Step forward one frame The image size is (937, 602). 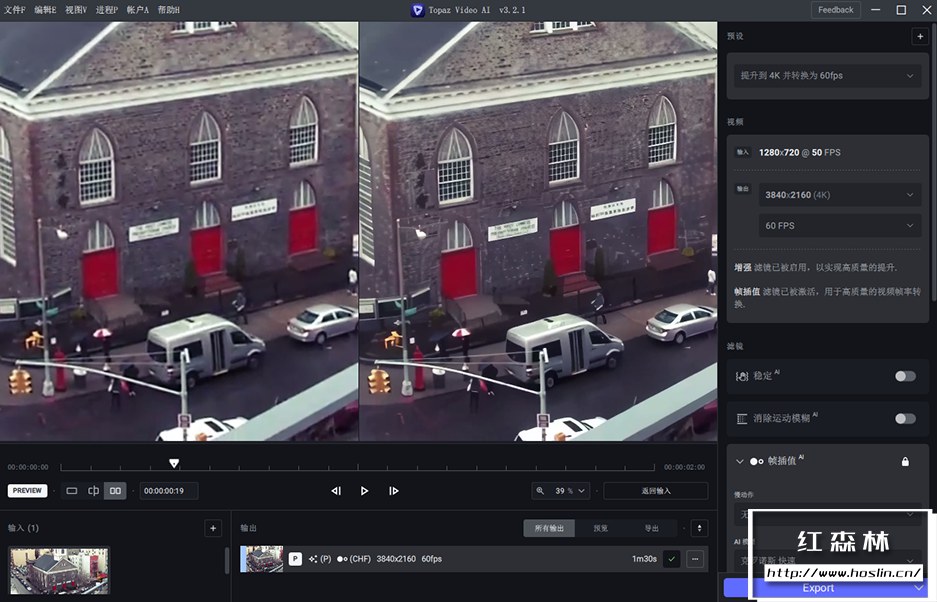coord(394,491)
